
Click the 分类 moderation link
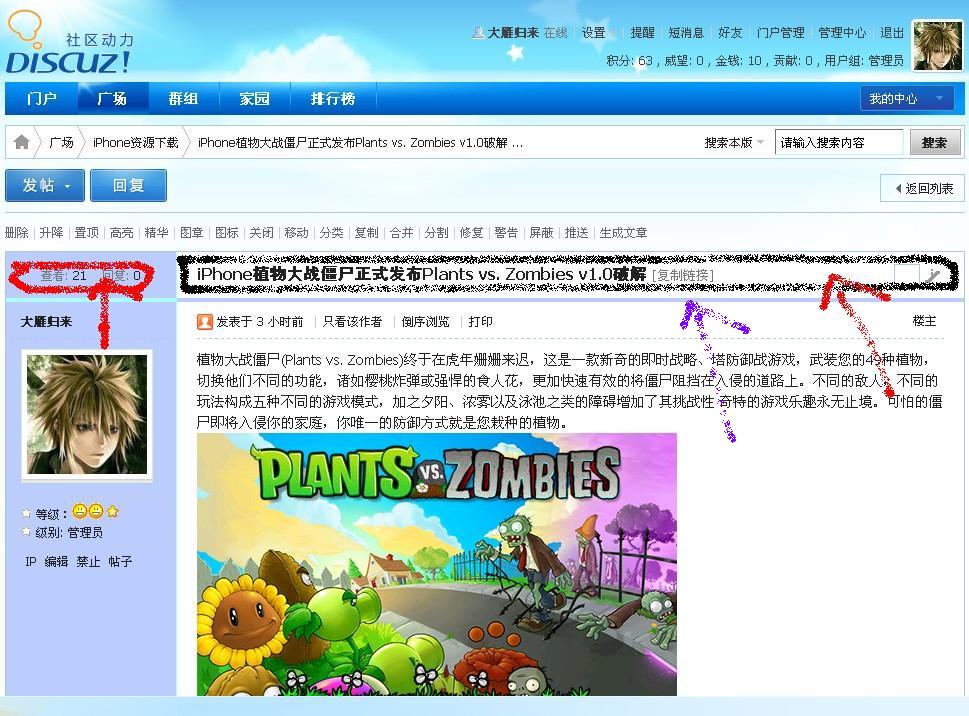[332, 232]
